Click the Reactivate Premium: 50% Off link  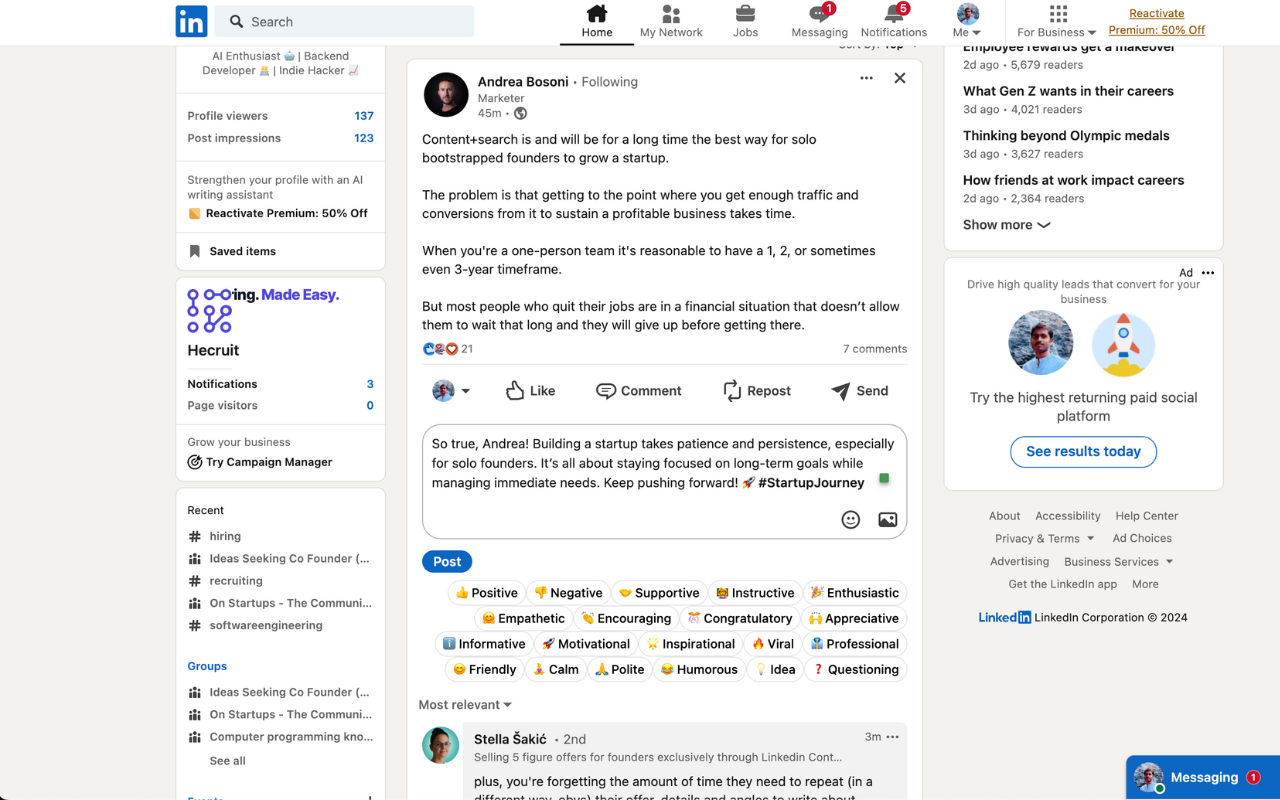1156,22
